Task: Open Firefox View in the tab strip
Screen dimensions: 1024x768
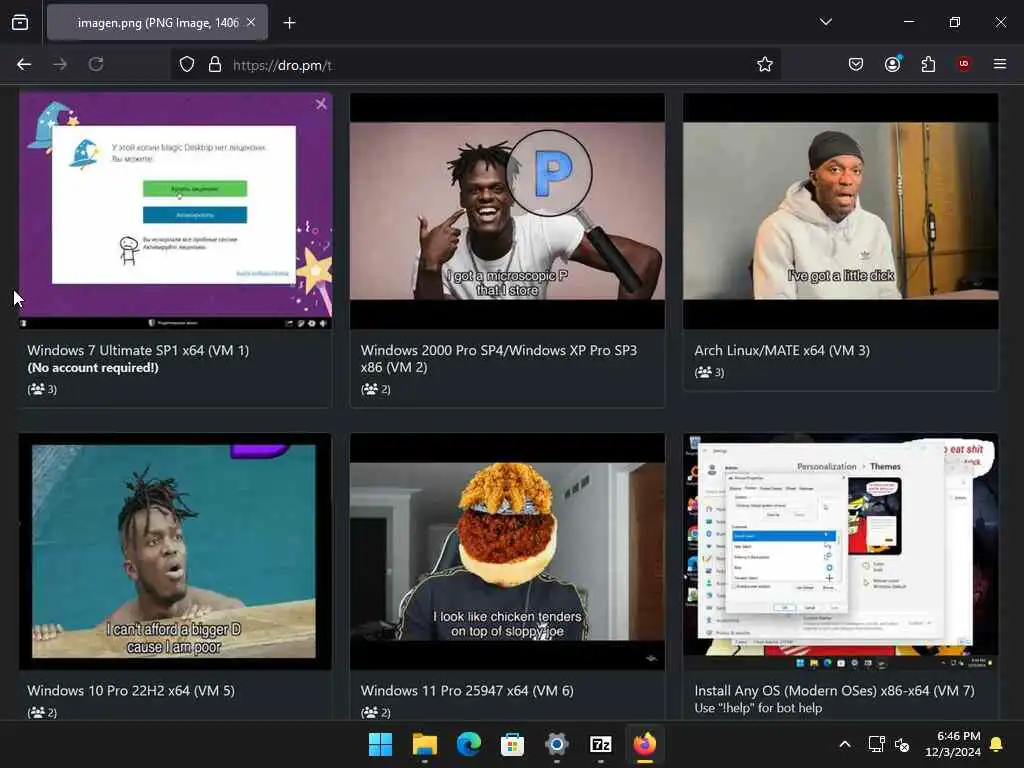Action: pos(20,23)
